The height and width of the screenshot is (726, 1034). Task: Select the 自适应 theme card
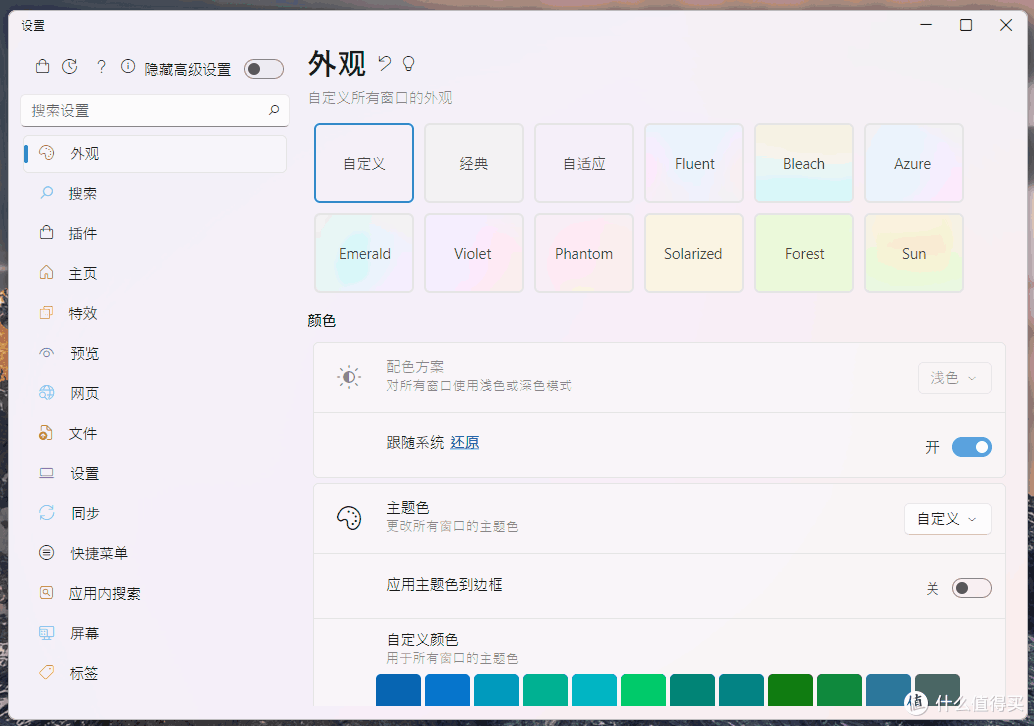tap(584, 163)
